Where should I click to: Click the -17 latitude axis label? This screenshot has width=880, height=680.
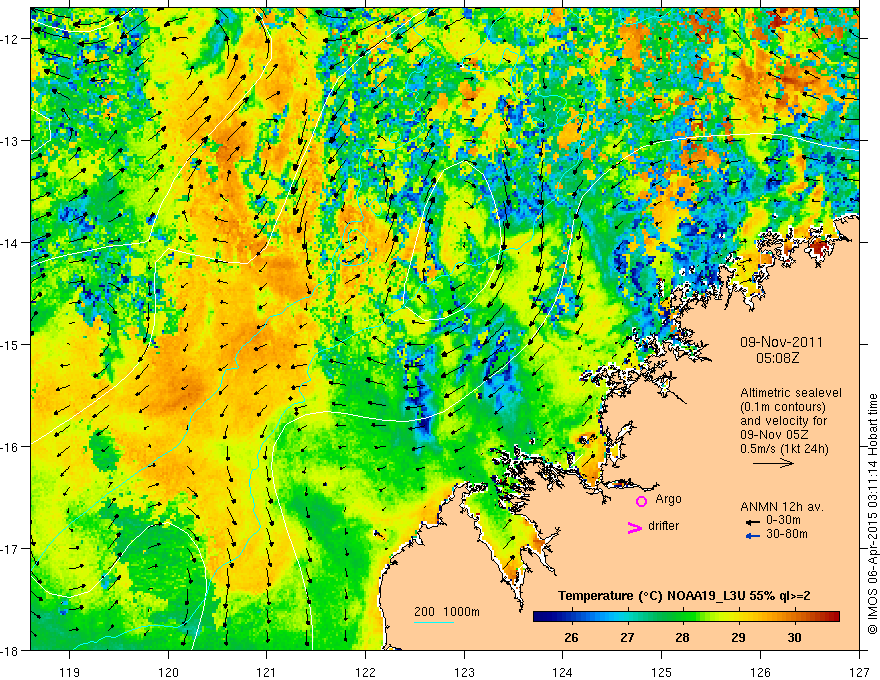click(11, 549)
